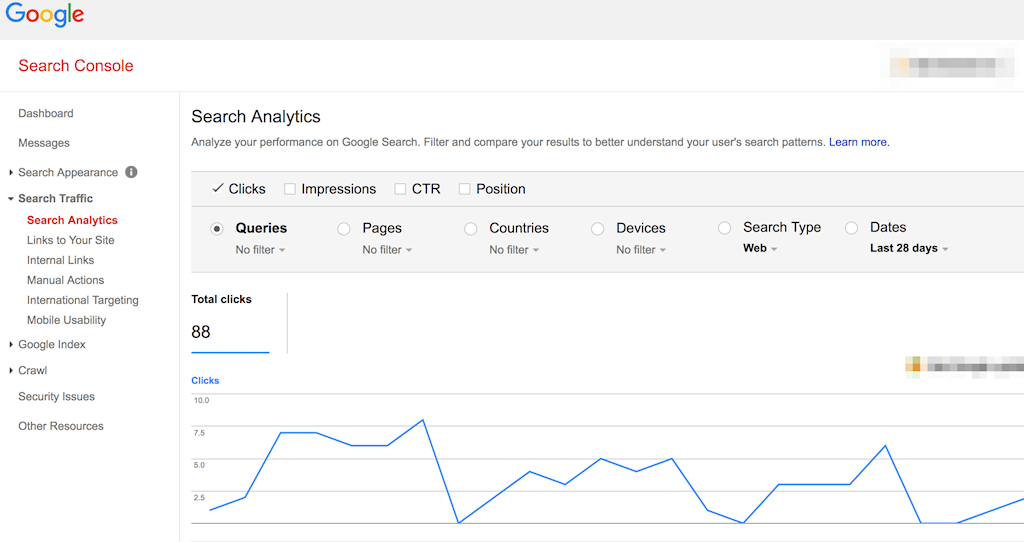Open Manual Actions page
Image resolution: width=1024 pixels, height=542 pixels.
coord(65,280)
